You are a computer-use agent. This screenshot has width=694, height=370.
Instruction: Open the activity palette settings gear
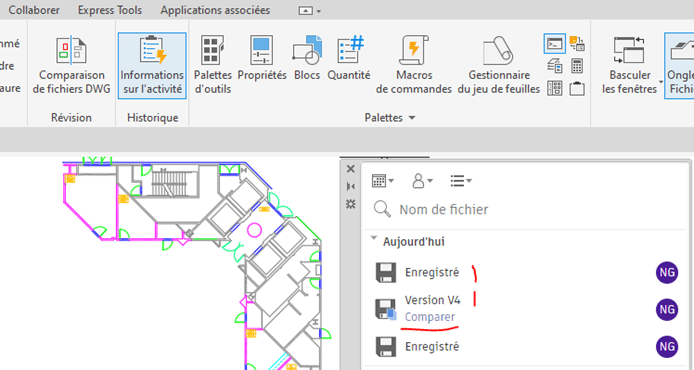pyautogui.click(x=351, y=204)
